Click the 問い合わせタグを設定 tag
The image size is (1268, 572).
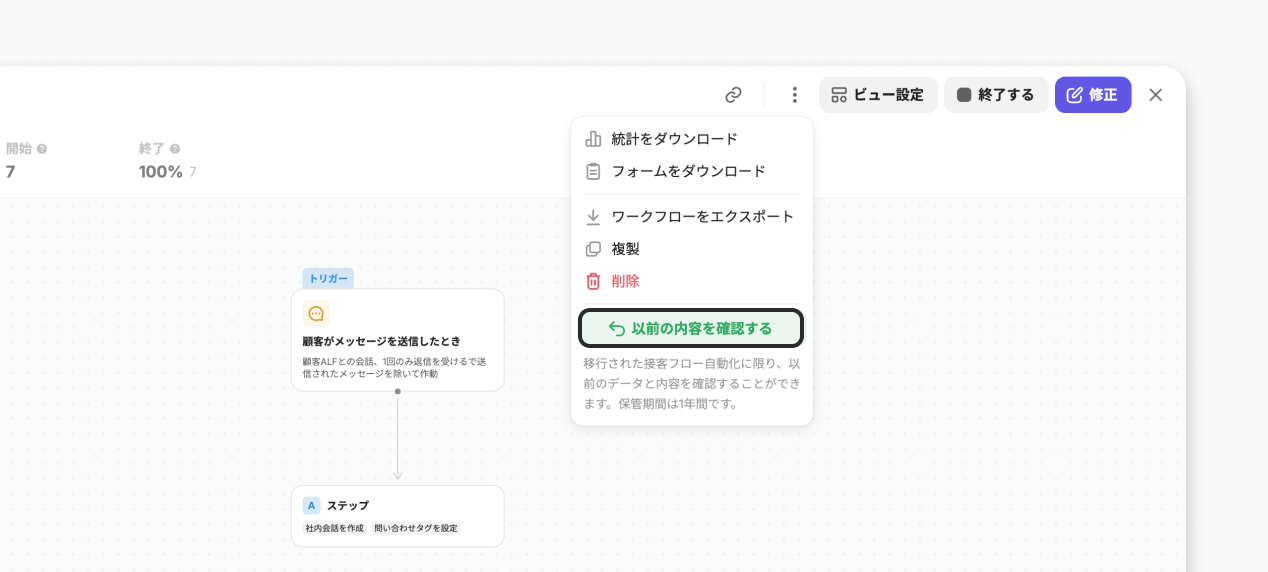pos(415,528)
